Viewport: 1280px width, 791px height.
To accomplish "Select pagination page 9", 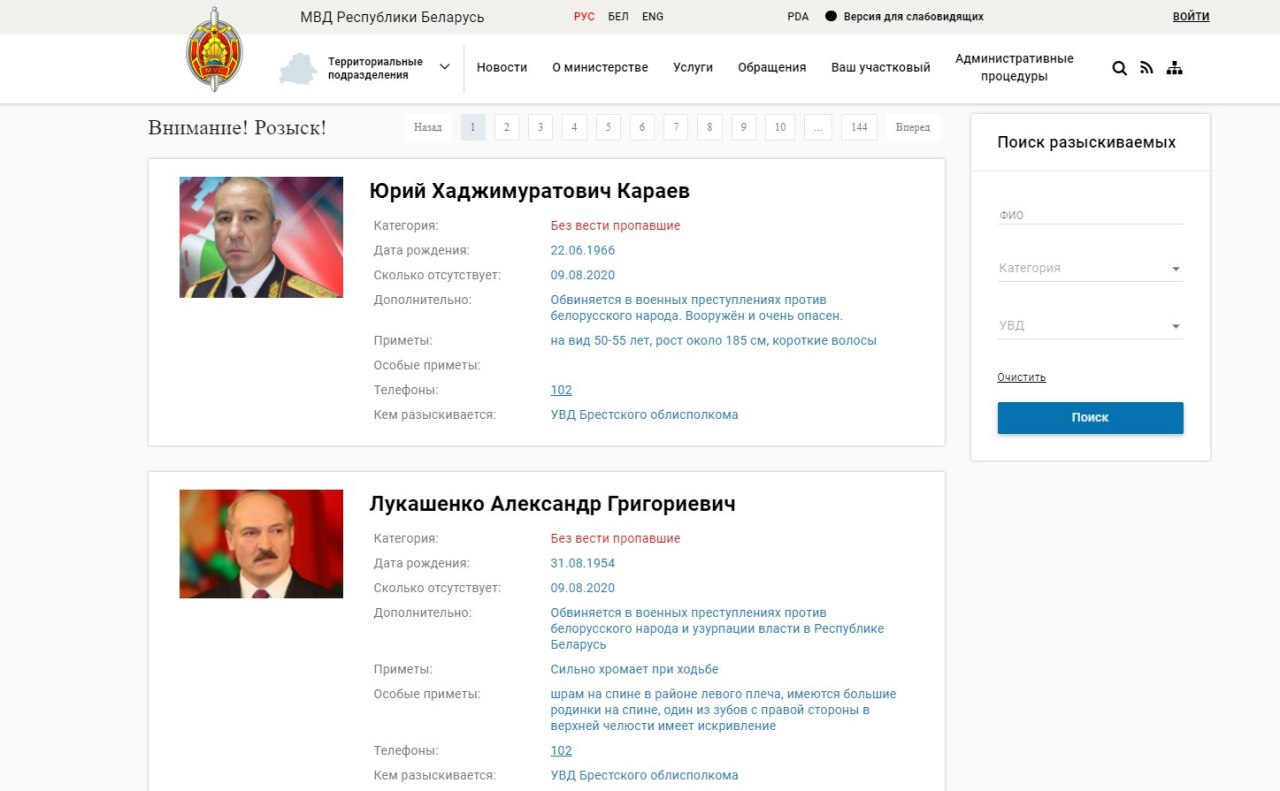I will 743,127.
